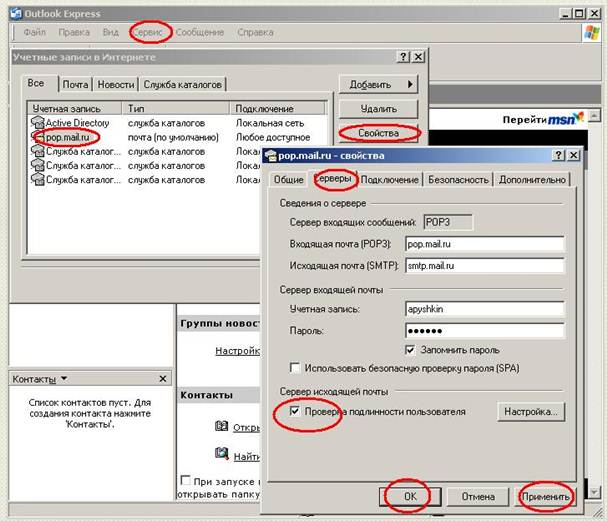The image size is (607, 521).
Task: Switch to the Почта tab
Action: pos(75,84)
